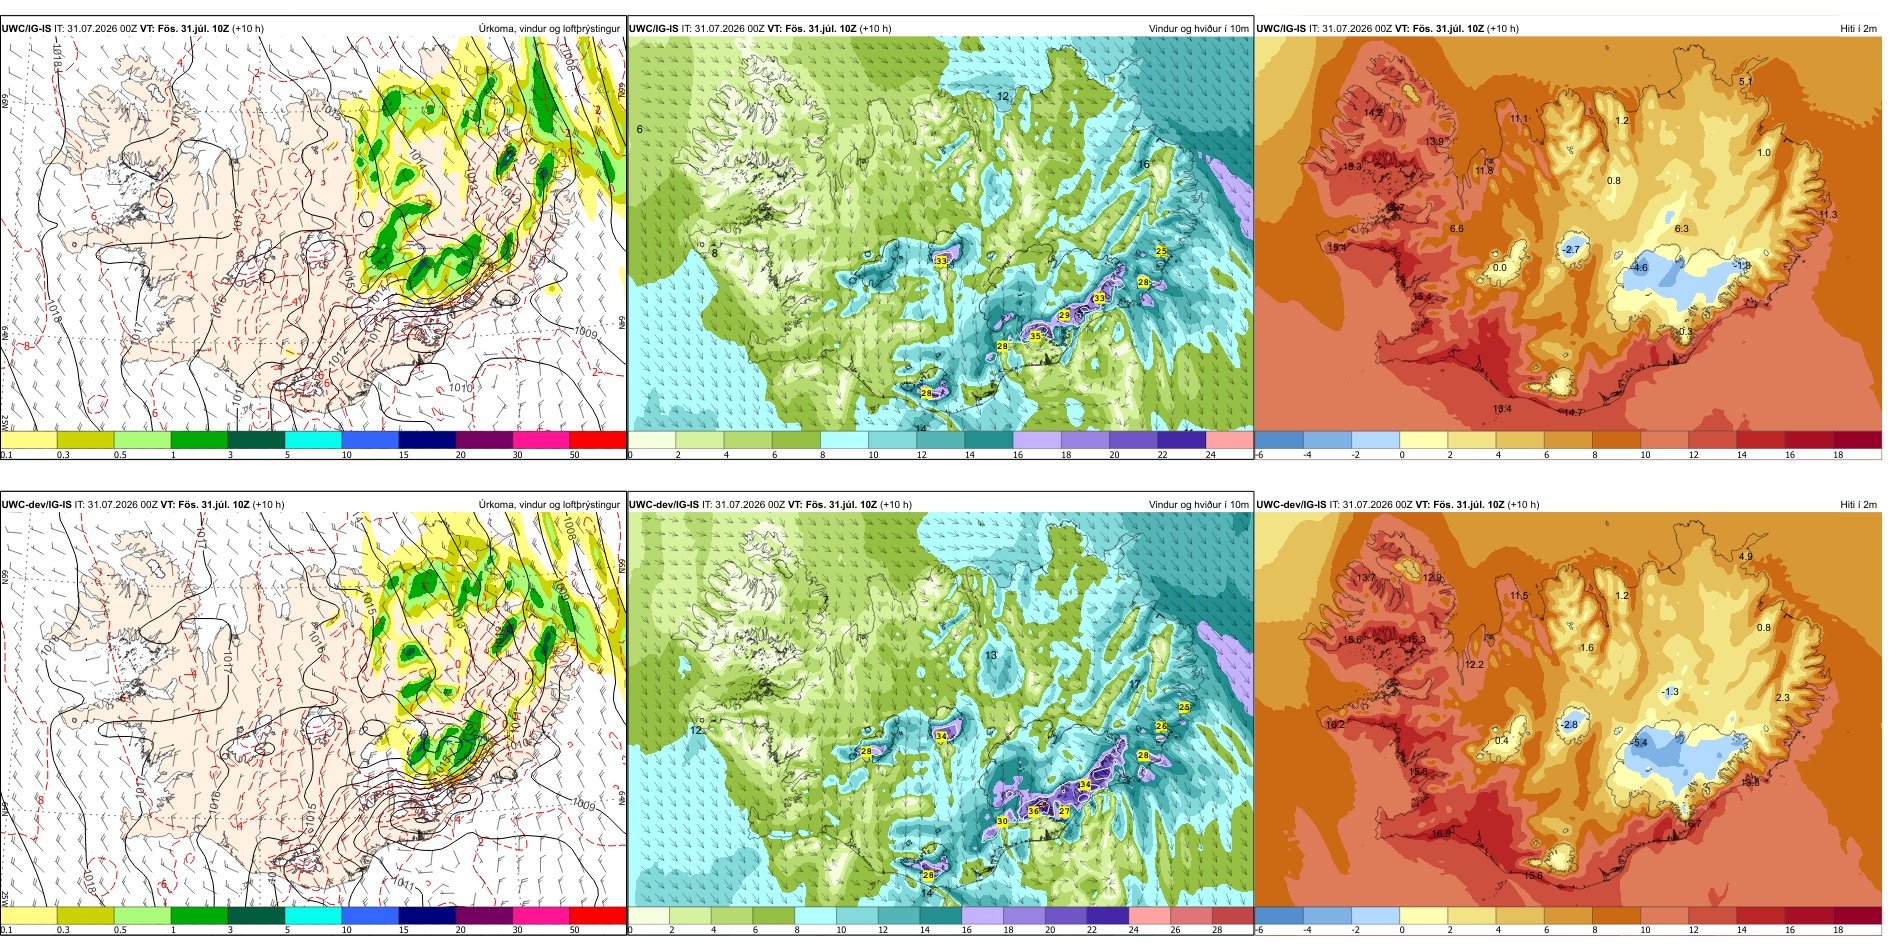Select the dark red 18+ swatch in top temperature legend
Screen dimensions: 1900x950
coord(1857,440)
